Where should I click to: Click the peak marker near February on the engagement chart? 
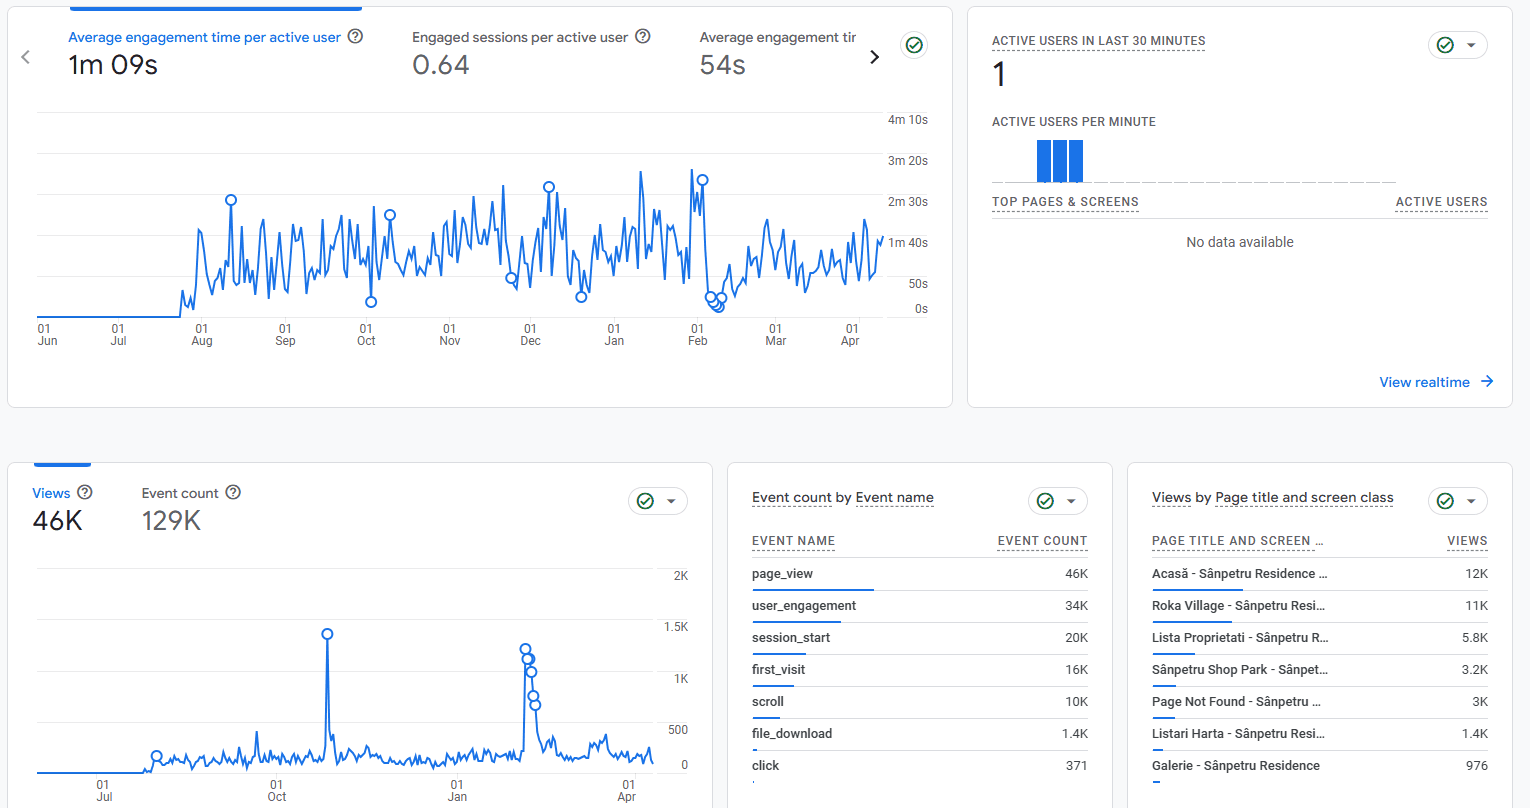click(703, 181)
